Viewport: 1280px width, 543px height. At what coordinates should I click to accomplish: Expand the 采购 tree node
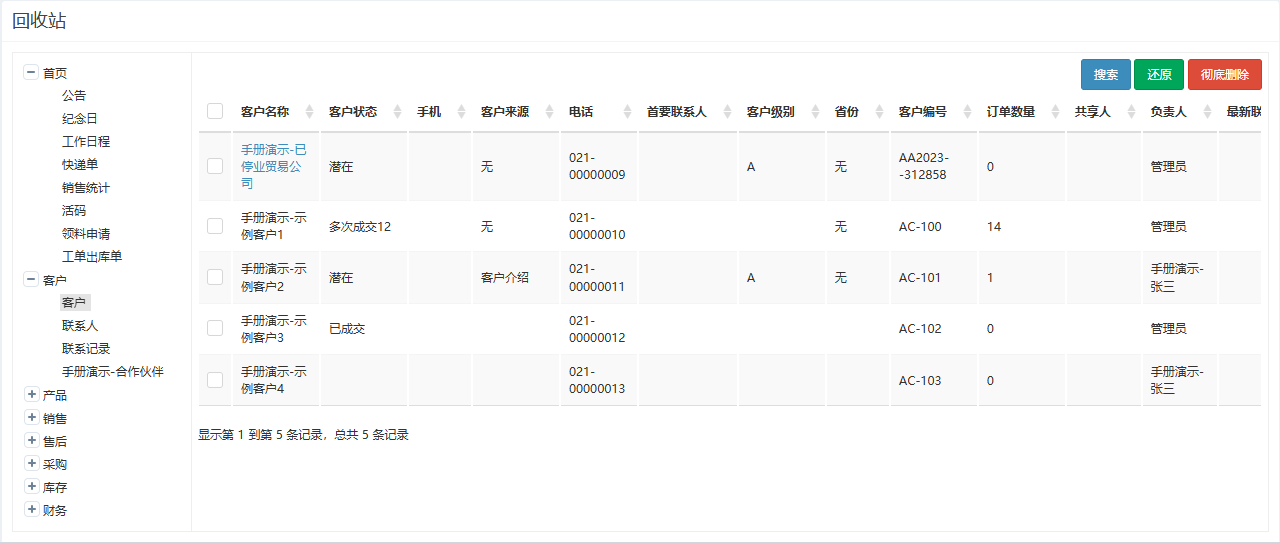[x=31, y=464]
